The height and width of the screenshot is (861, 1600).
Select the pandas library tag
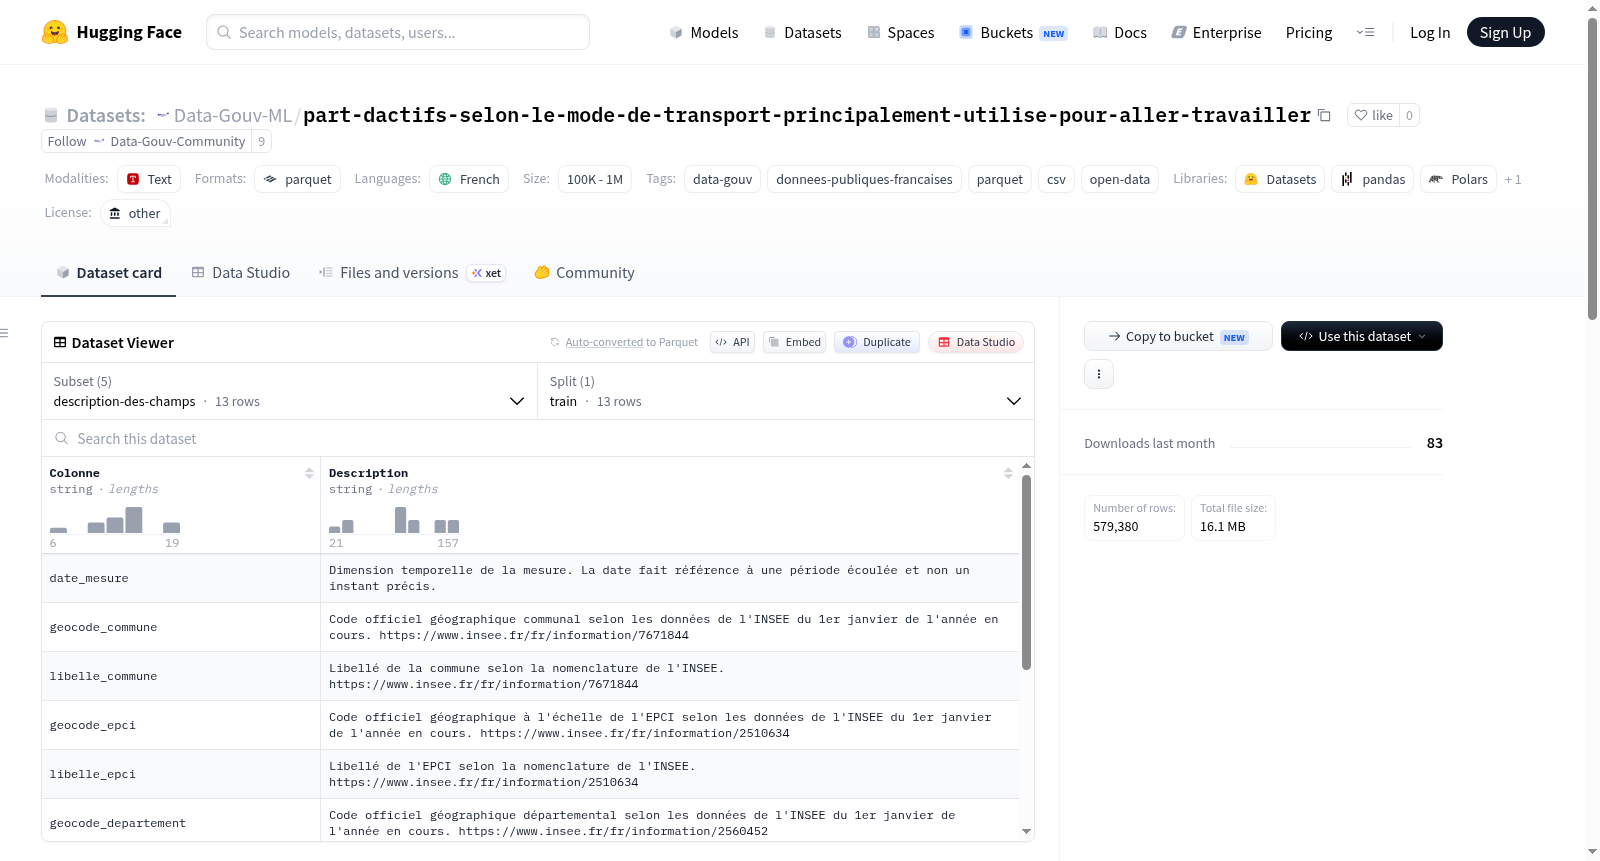[1373, 179]
